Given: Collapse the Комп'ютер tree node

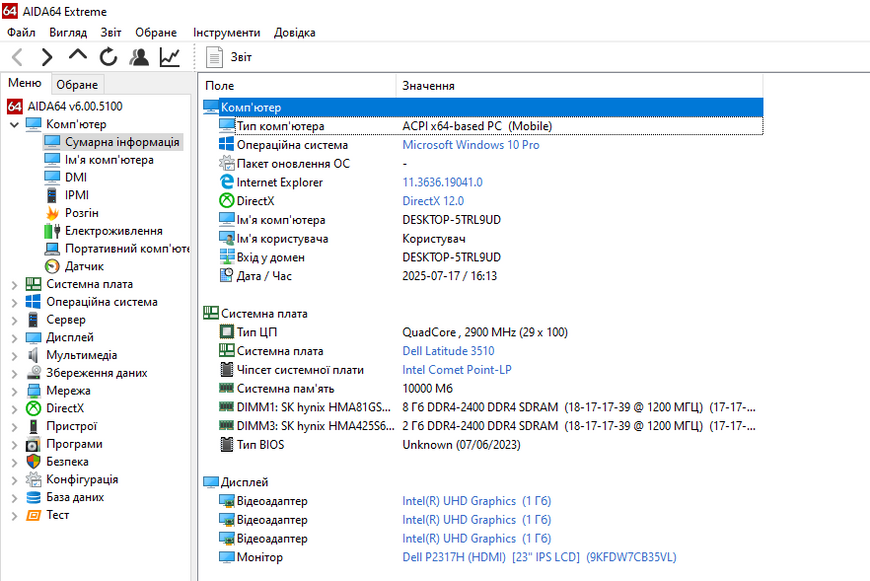Looking at the screenshot, I should tap(14, 124).
